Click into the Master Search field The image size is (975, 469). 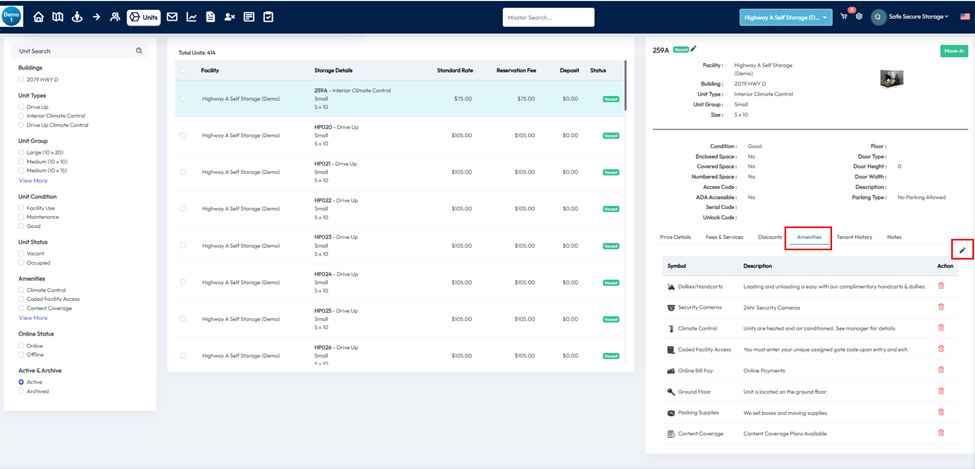tap(548, 17)
